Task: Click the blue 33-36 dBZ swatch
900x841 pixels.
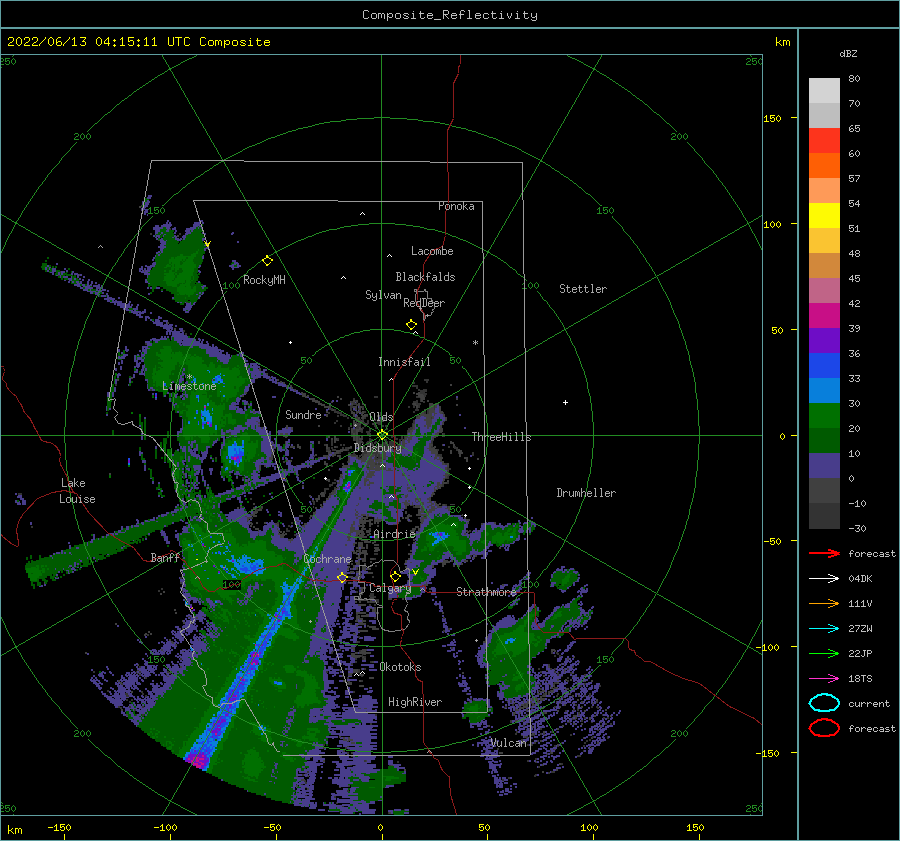Action: click(x=824, y=365)
